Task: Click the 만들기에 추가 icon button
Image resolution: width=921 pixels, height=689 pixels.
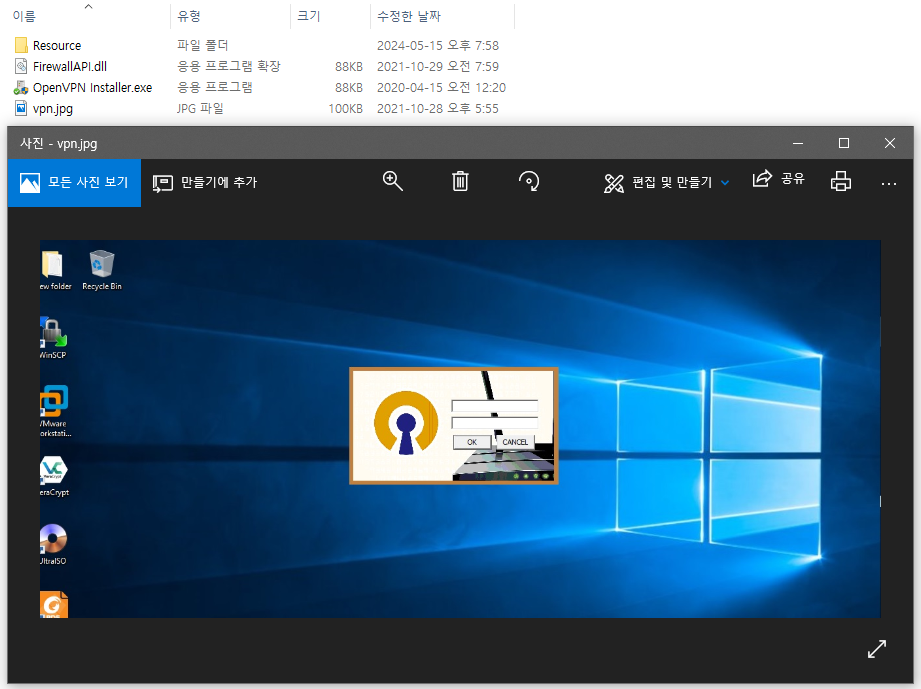Action: (204, 183)
